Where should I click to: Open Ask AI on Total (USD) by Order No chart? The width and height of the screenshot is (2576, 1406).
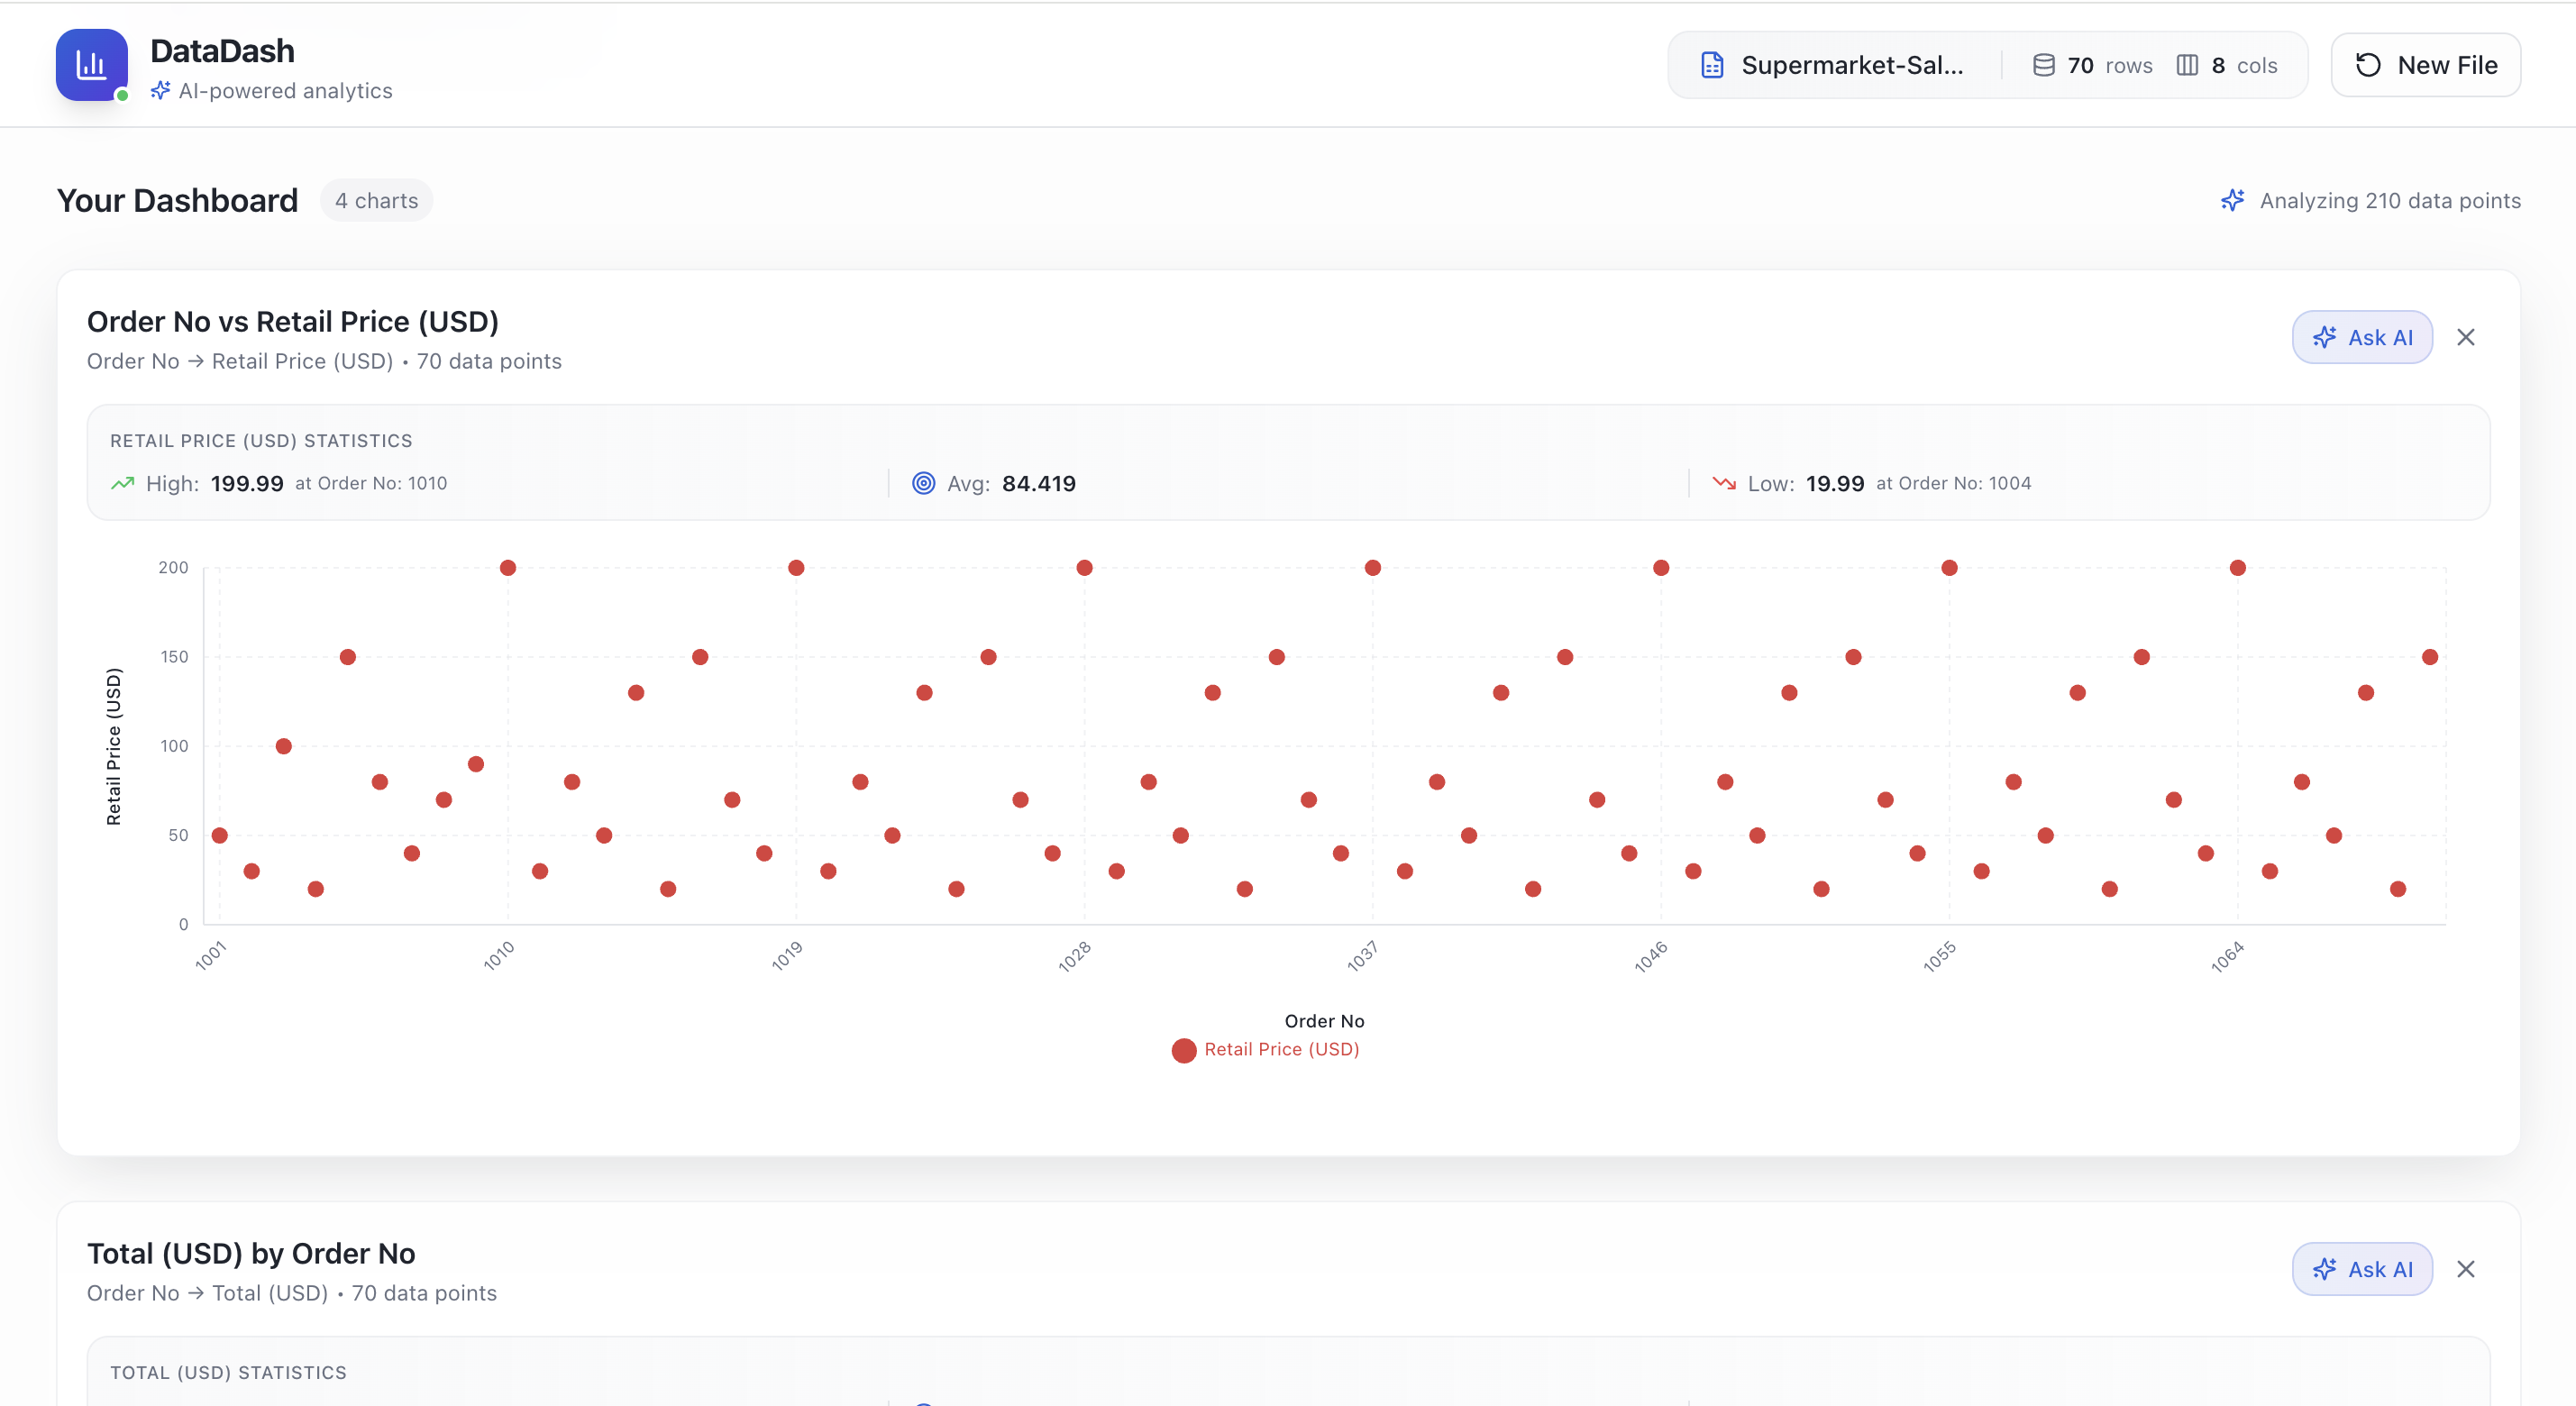point(2362,1269)
